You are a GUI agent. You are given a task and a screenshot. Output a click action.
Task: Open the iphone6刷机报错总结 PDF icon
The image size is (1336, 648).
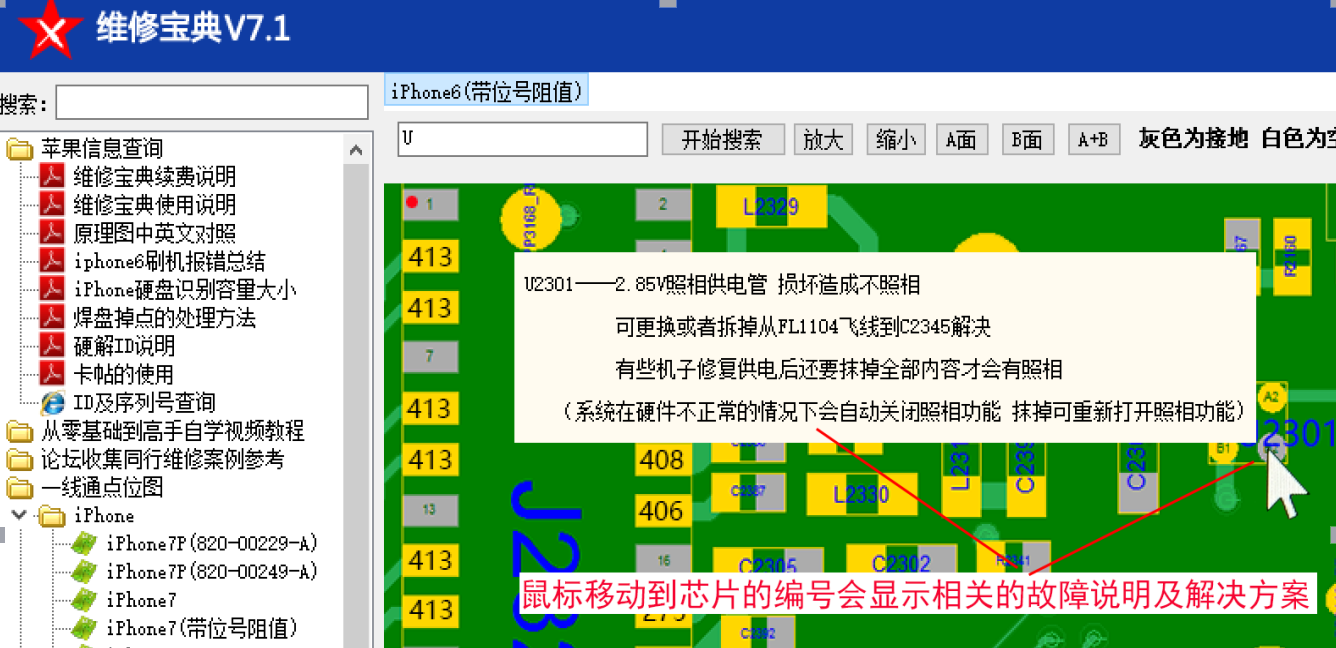[x=52, y=261]
